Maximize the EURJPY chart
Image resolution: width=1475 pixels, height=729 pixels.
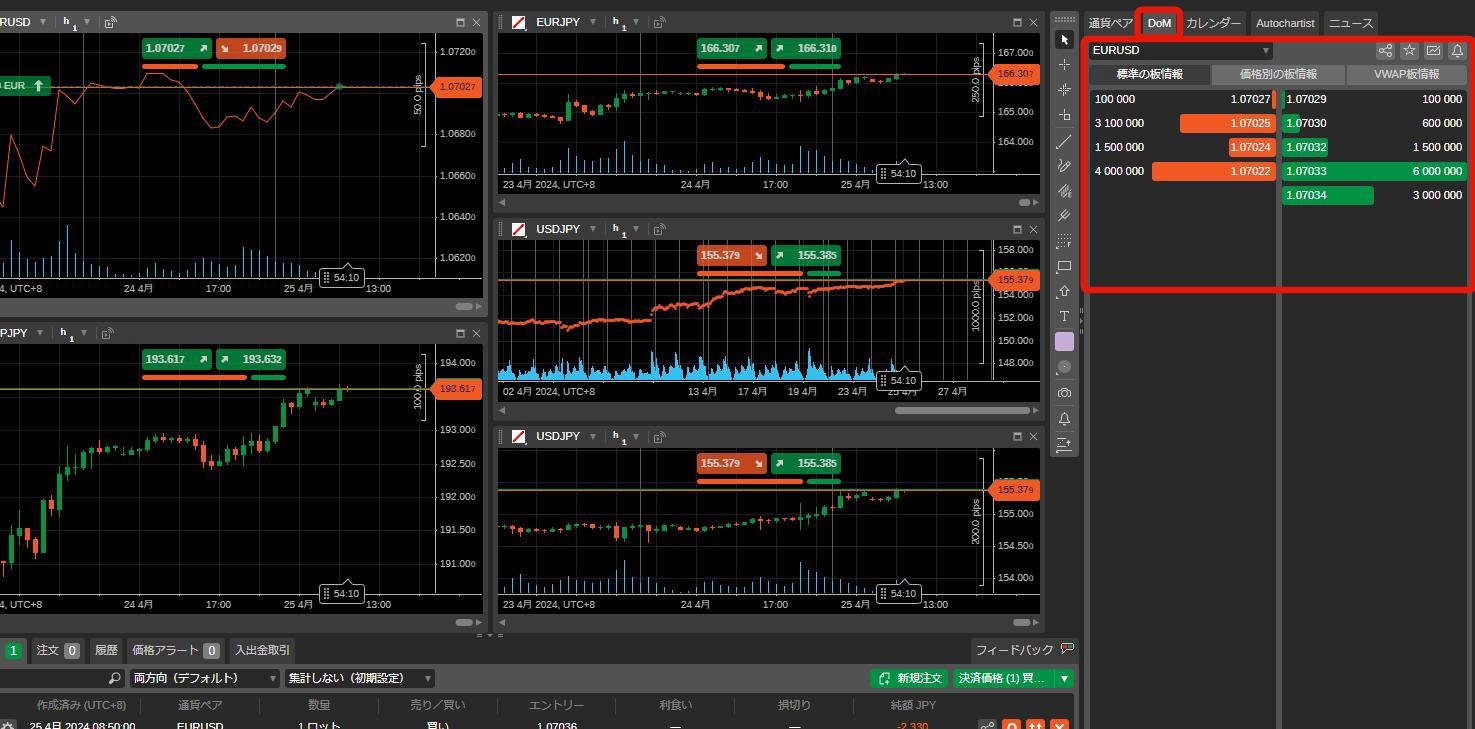pos(1018,22)
